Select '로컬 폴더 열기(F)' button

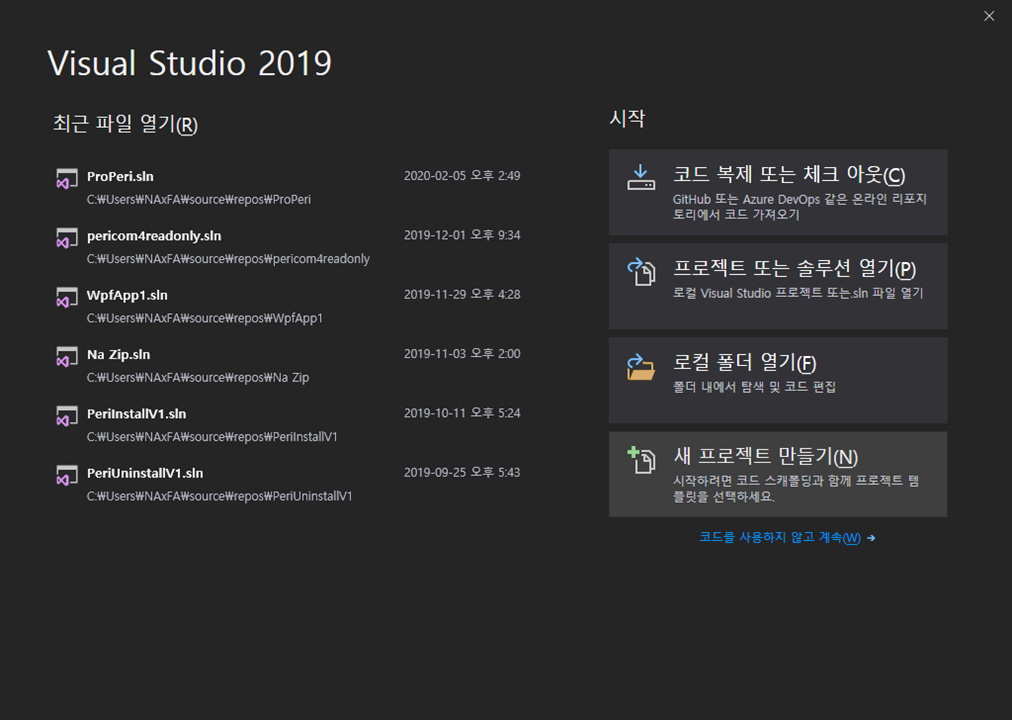pyautogui.click(x=778, y=380)
